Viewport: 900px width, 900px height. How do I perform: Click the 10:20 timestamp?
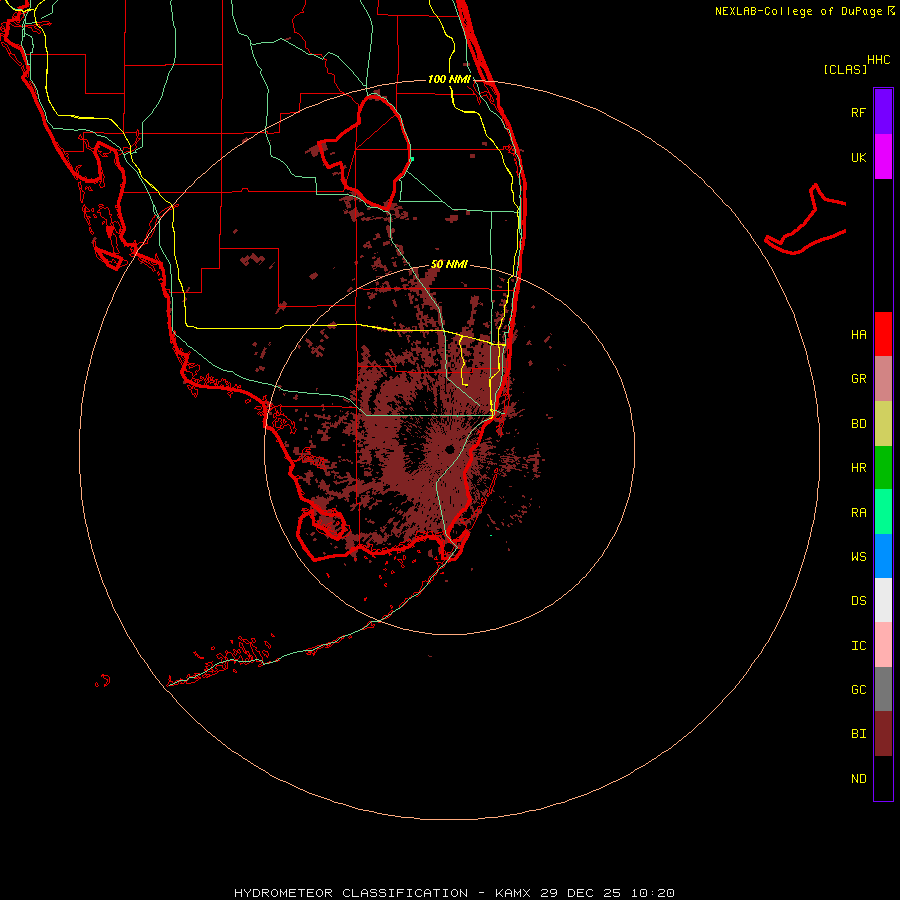tap(652, 893)
